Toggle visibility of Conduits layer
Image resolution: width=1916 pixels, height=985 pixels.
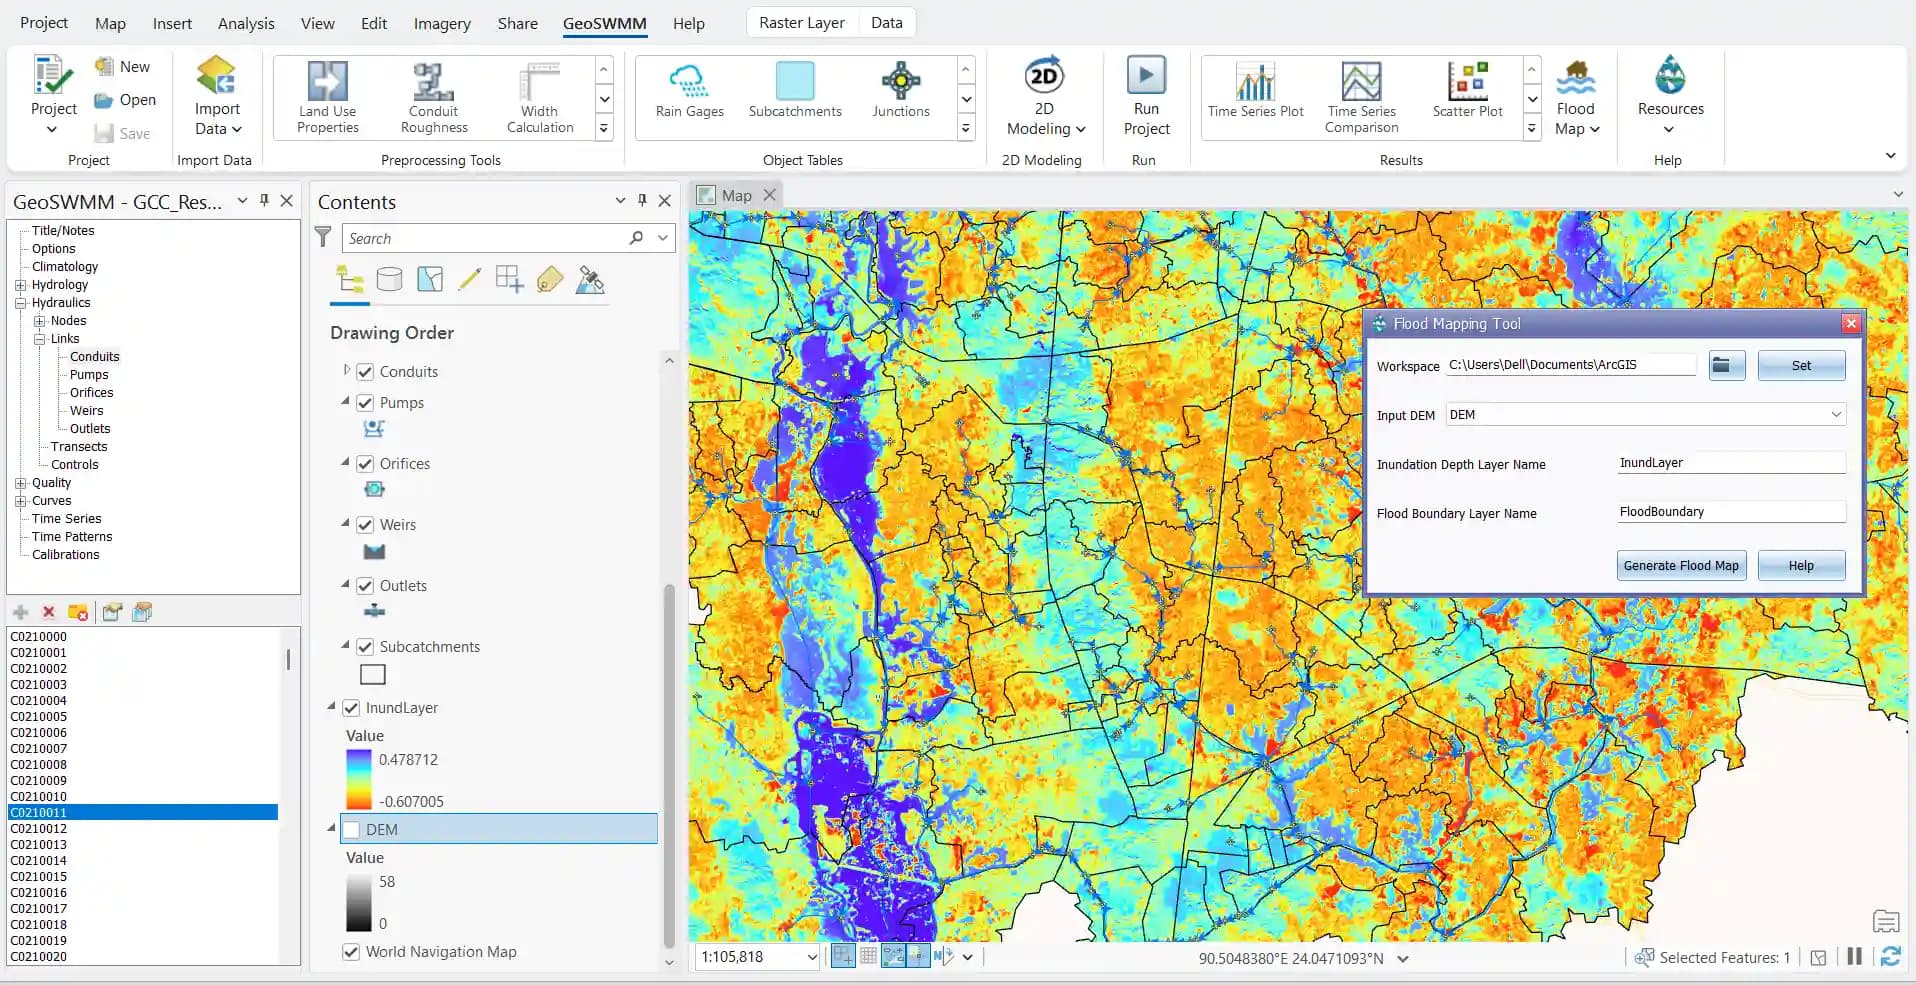coord(365,372)
